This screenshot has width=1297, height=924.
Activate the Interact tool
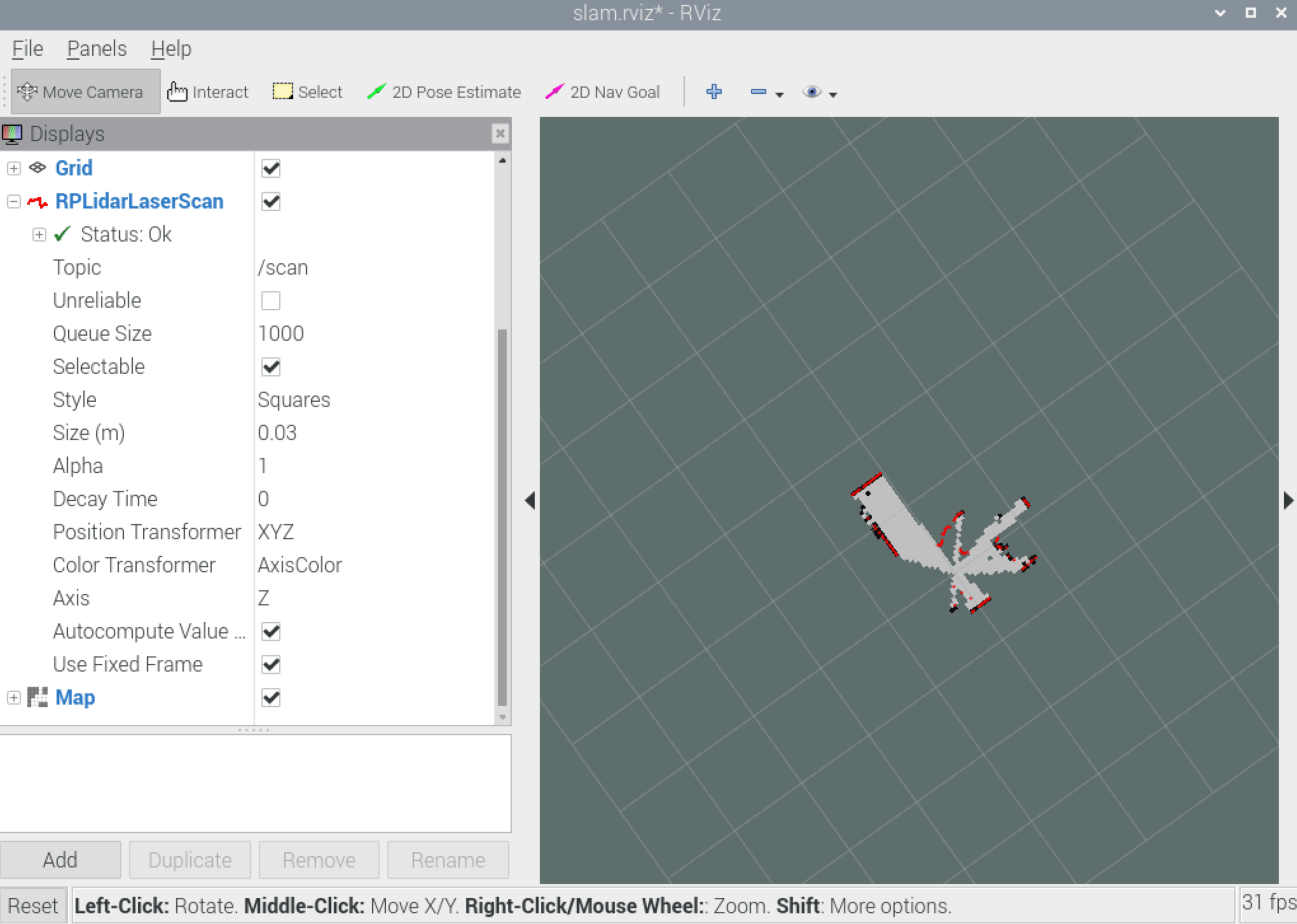pos(208,92)
